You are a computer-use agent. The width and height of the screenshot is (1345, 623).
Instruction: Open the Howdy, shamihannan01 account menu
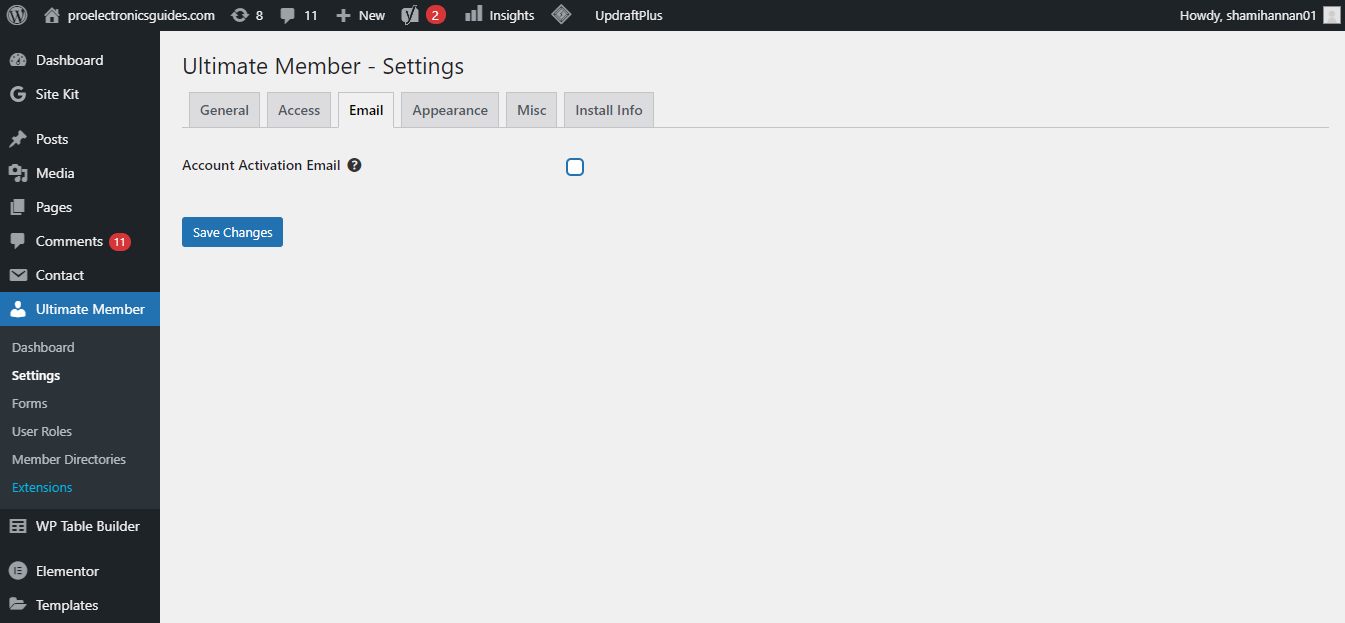click(1259, 15)
